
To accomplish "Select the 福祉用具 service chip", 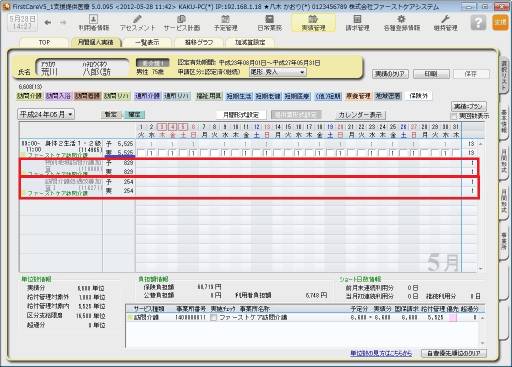I will tap(209, 96).
